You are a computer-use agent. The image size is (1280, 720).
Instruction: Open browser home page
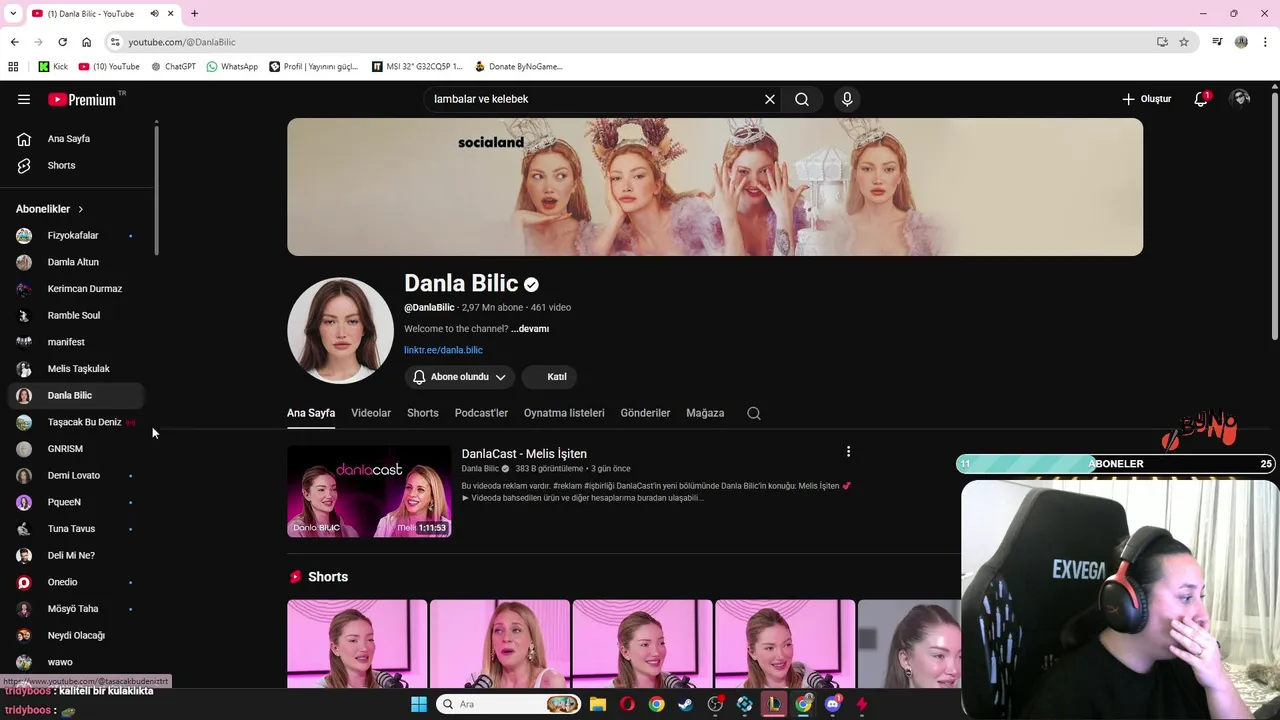(87, 42)
